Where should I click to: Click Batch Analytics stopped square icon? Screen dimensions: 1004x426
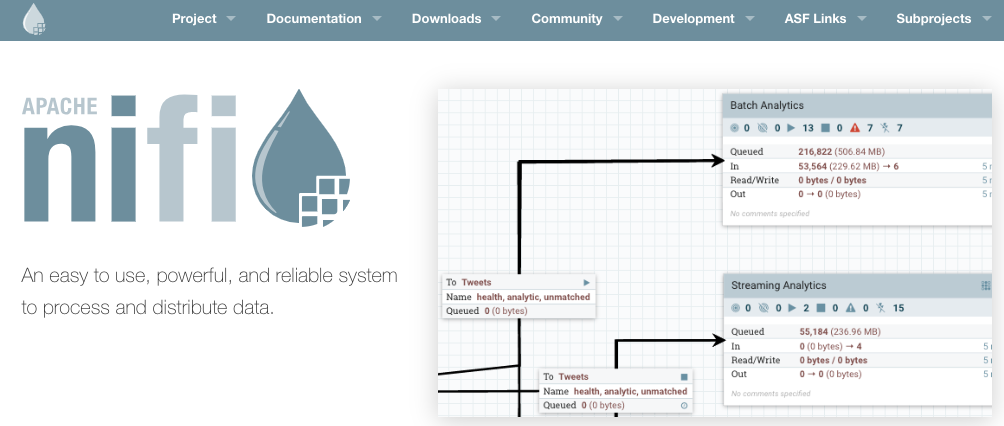pos(825,128)
